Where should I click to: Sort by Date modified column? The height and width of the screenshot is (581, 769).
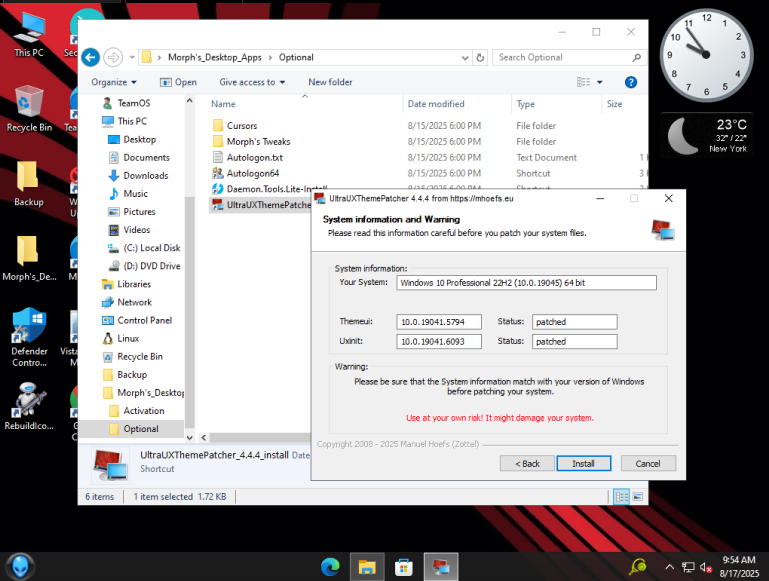436,104
